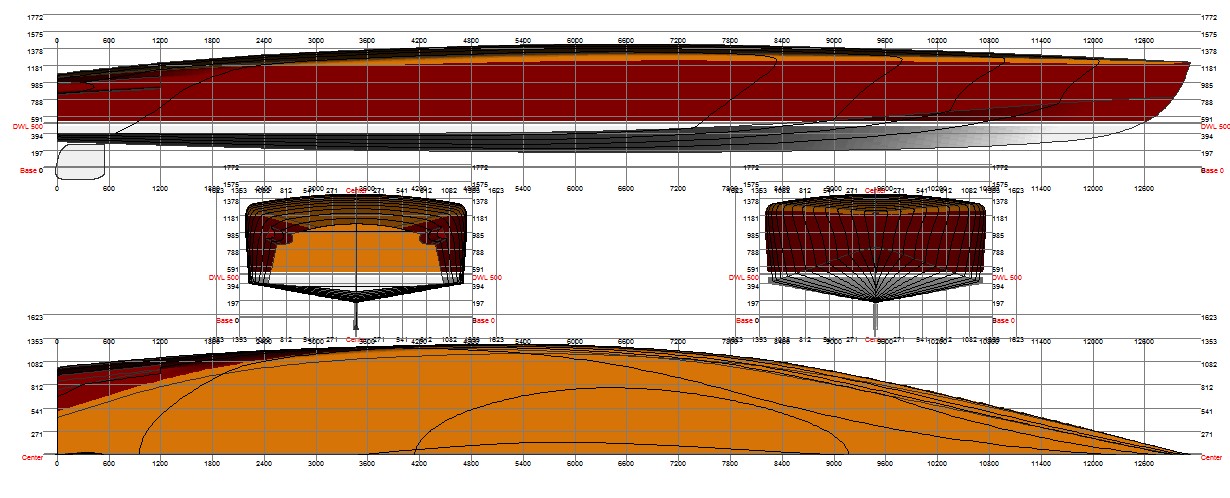Click the rudder outline at the stern

coord(81,162)
